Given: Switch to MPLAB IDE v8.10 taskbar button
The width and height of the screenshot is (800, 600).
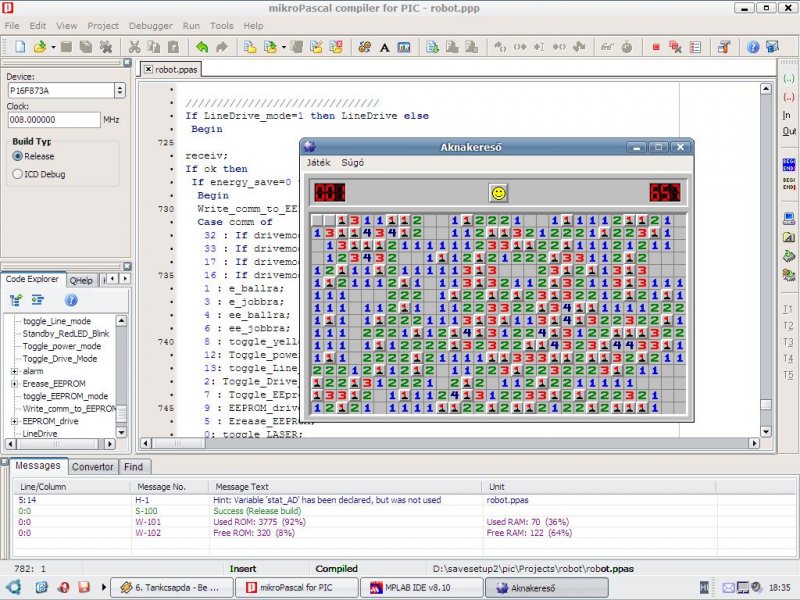Looking at the screenshot, I should click(421, 588).
